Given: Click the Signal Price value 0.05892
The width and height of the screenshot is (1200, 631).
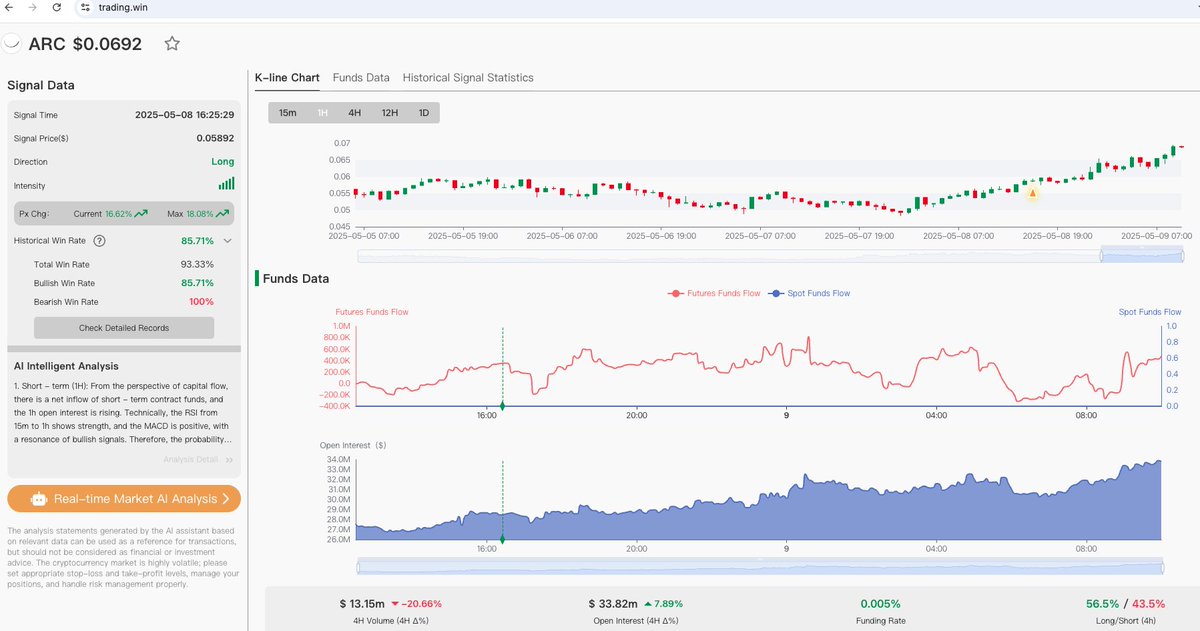Looking at the screenshot, I should [215, 138].
